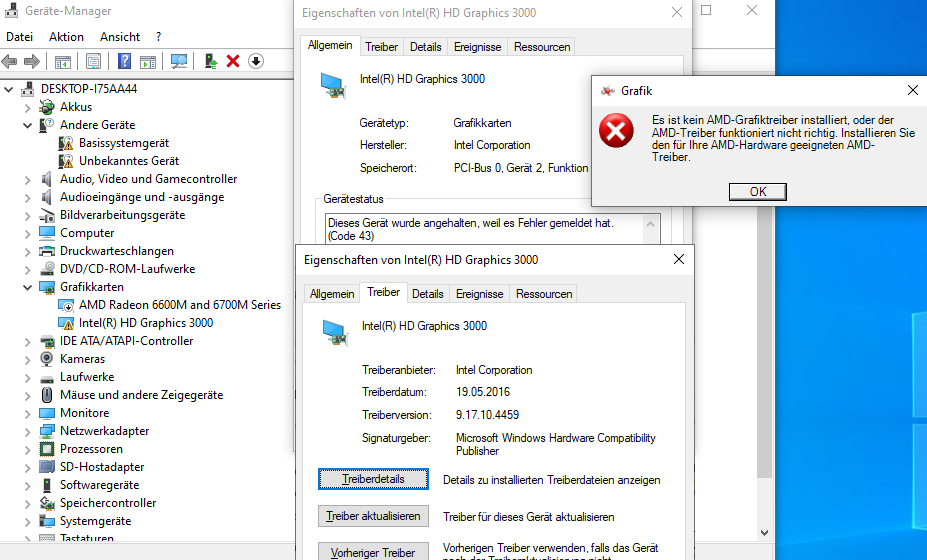This screenshot has height=560, width=927.
Task: Expand the Laufwerke node
Action: coord(27,377)
